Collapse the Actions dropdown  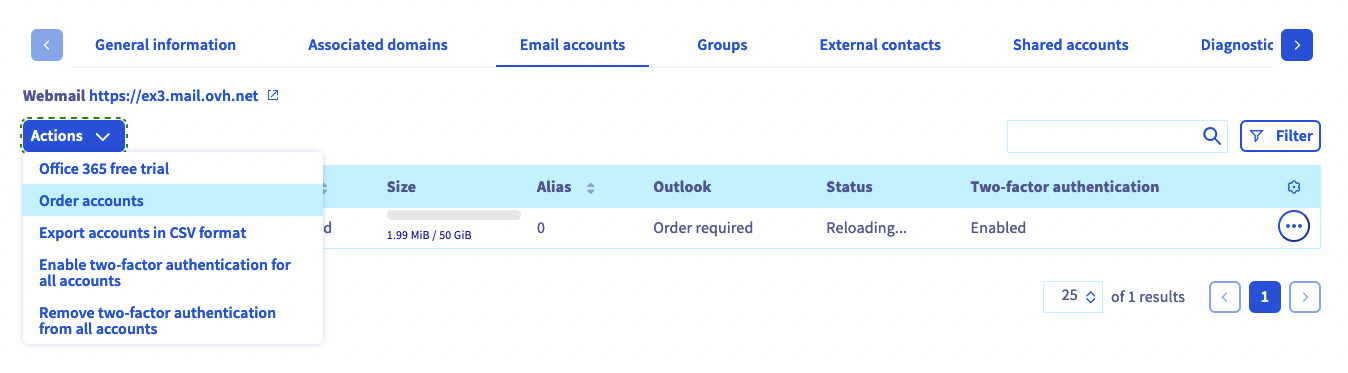click(x=74, y=136)
